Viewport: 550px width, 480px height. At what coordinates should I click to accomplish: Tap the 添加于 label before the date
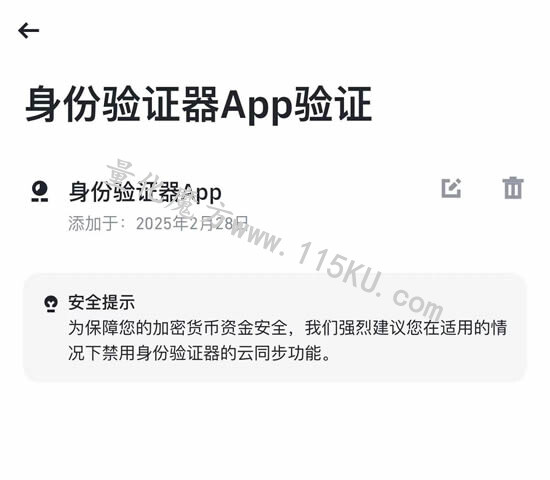pyautogui.click(x=93, y=224)
